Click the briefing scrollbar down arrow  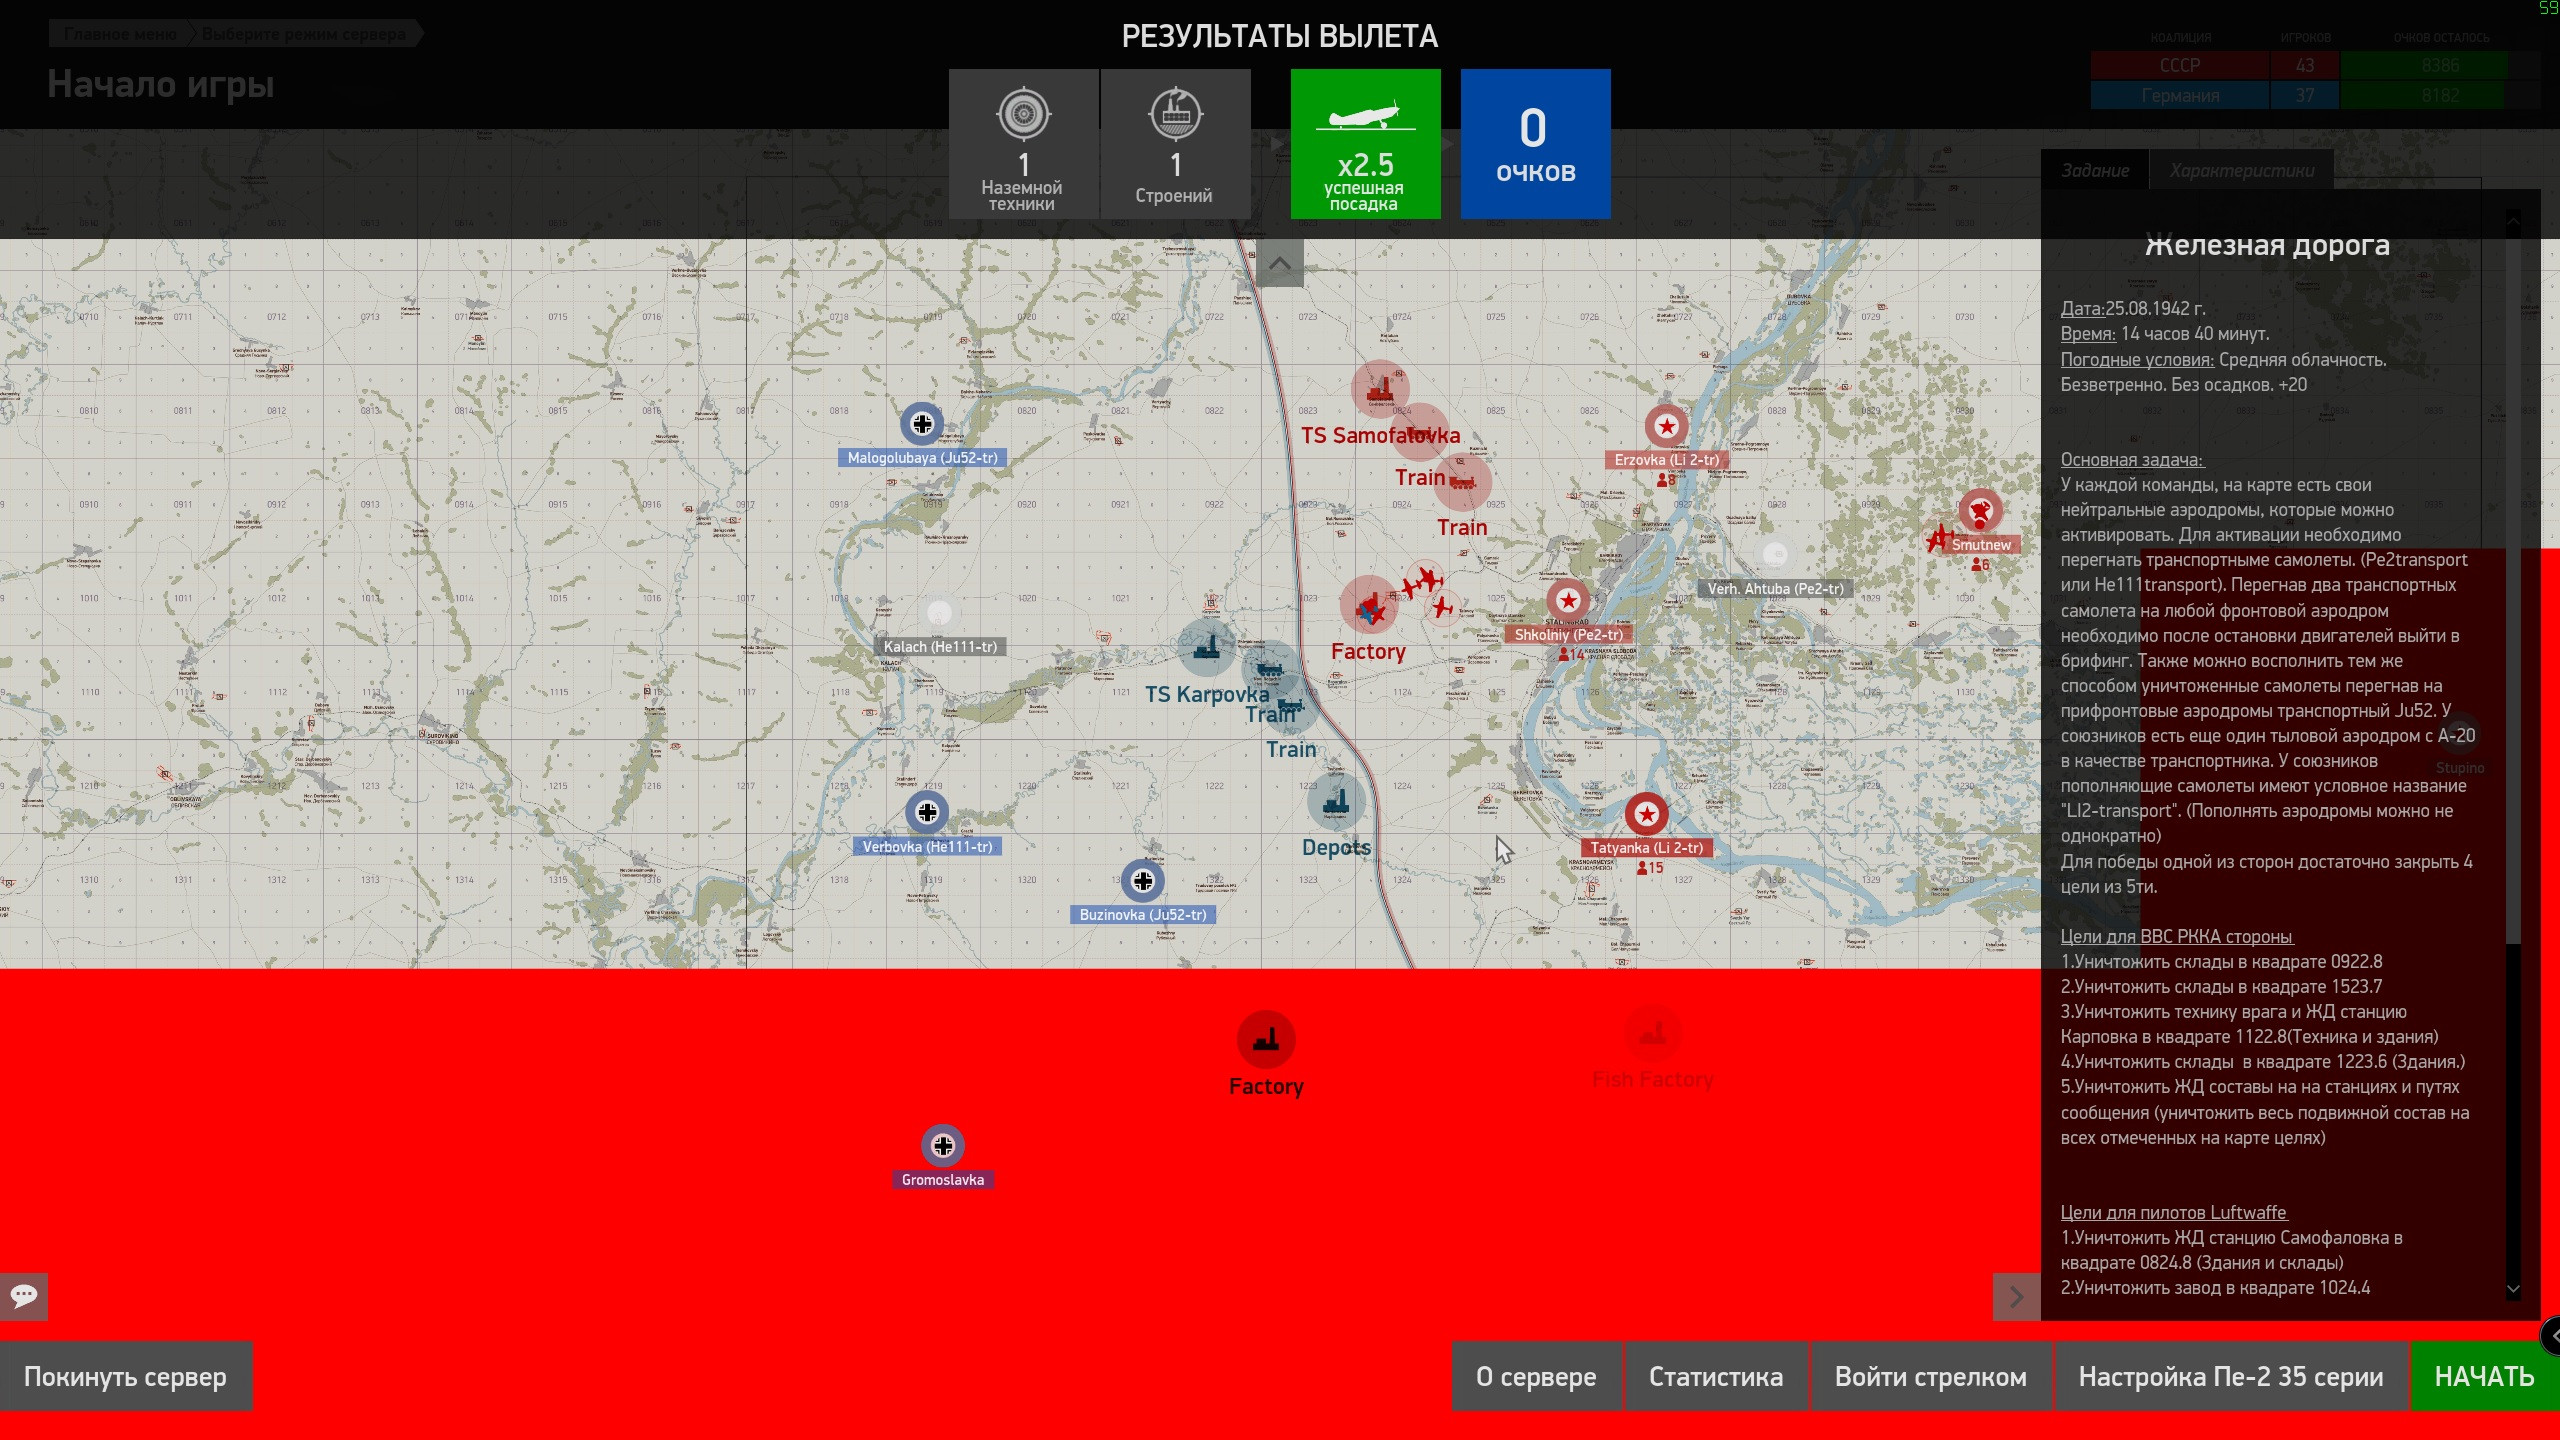click(x=2513, y=1289)
